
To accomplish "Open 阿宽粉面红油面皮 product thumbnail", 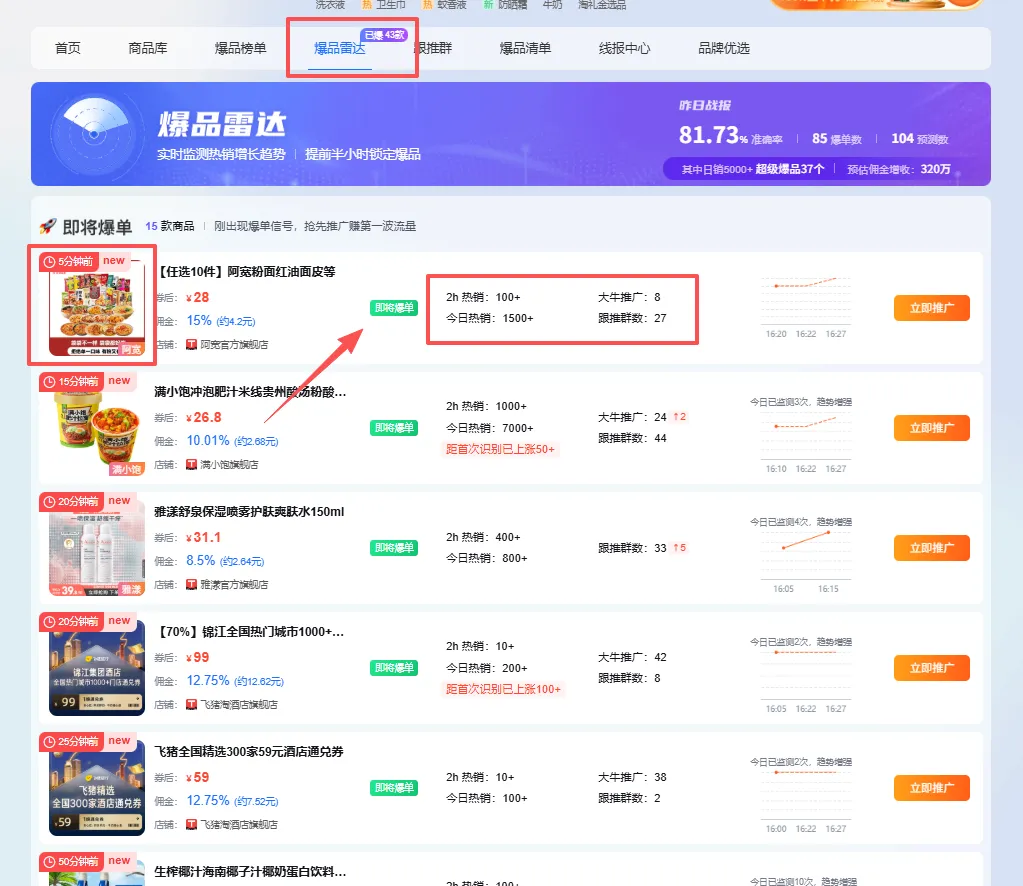I will (x=97, y=308).
